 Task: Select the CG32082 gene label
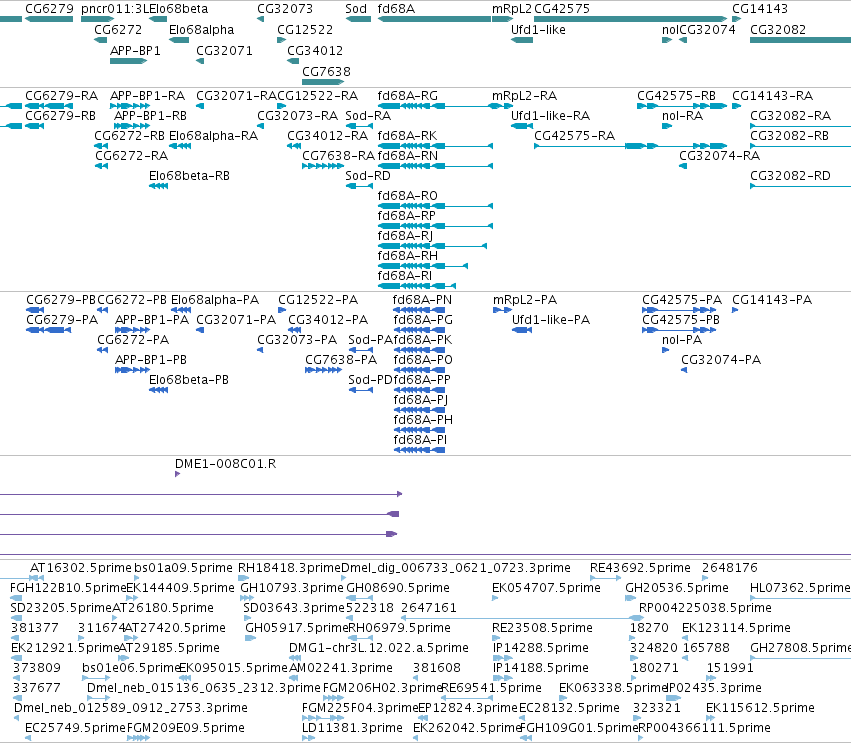coord(778,30)
